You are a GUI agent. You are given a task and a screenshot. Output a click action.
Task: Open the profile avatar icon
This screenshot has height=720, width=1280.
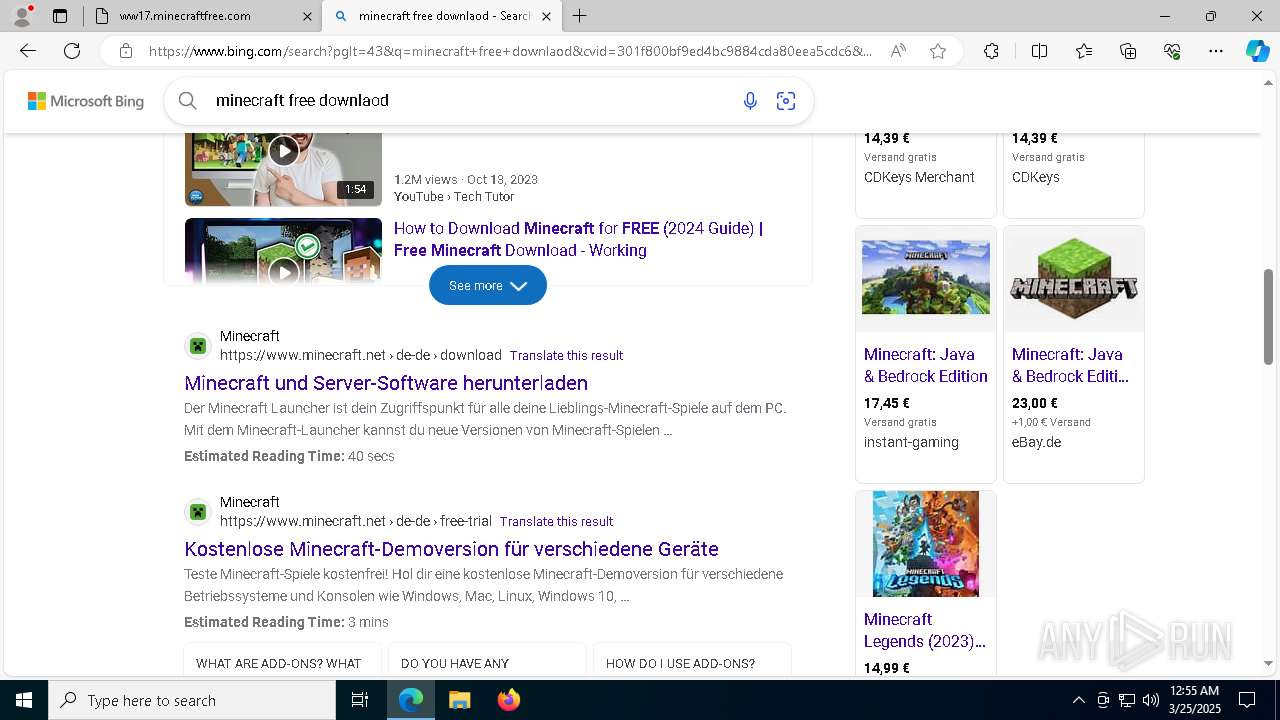tap(21, 15)
